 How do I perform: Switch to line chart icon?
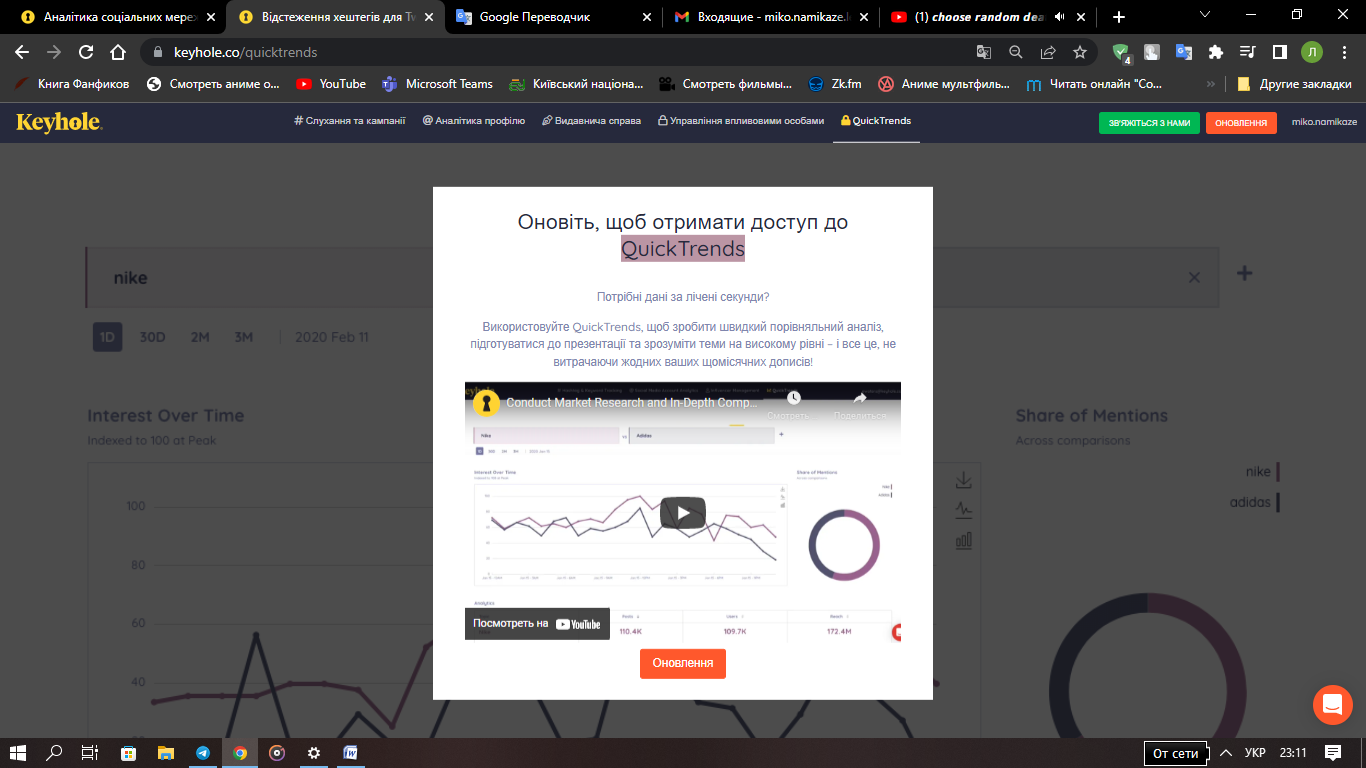coord(964,510)
